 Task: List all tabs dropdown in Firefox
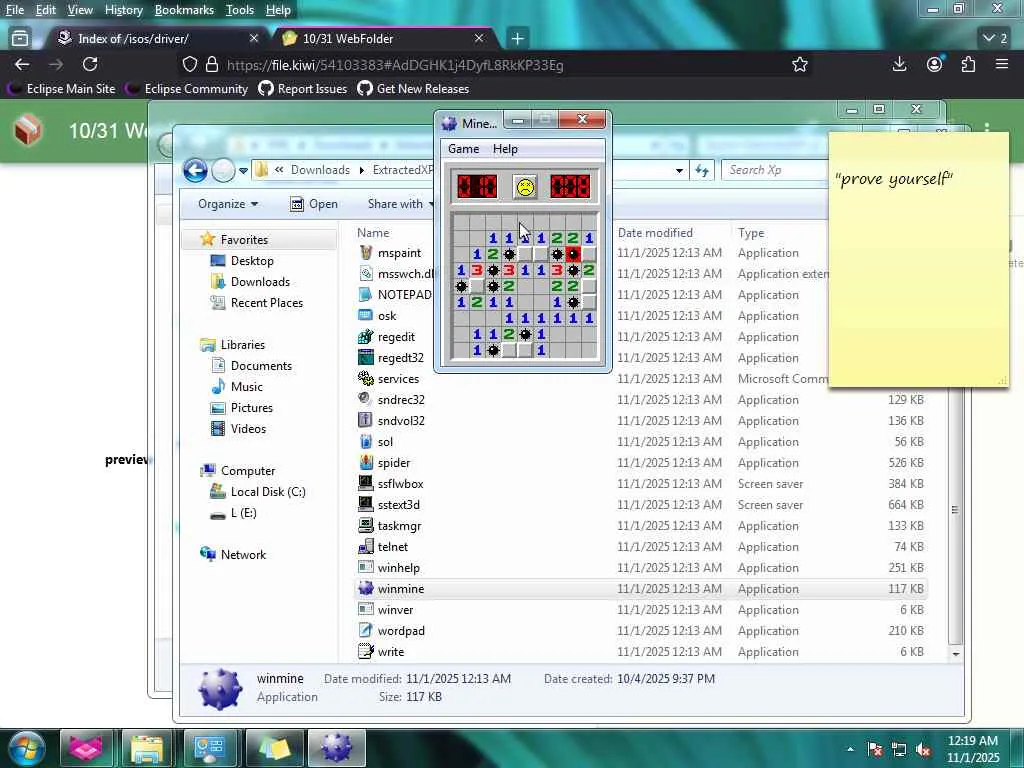point(995,39)
